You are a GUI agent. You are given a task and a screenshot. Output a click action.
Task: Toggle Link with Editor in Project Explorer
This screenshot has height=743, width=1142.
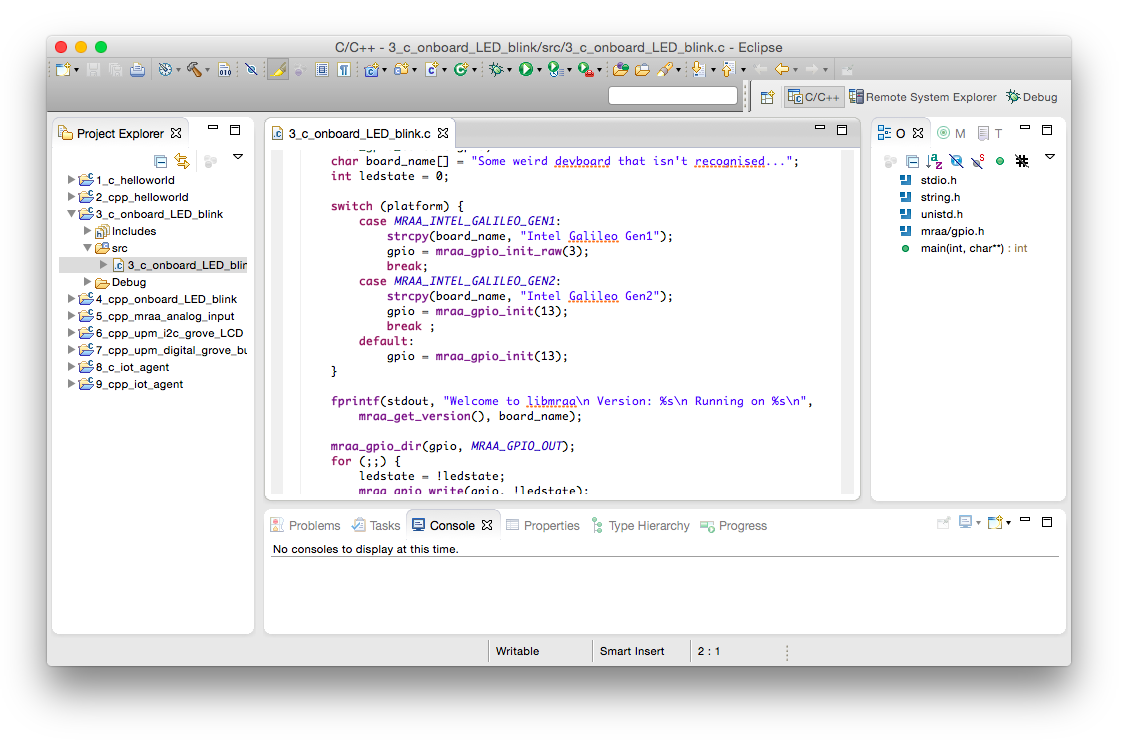click(x=182, y=161)
